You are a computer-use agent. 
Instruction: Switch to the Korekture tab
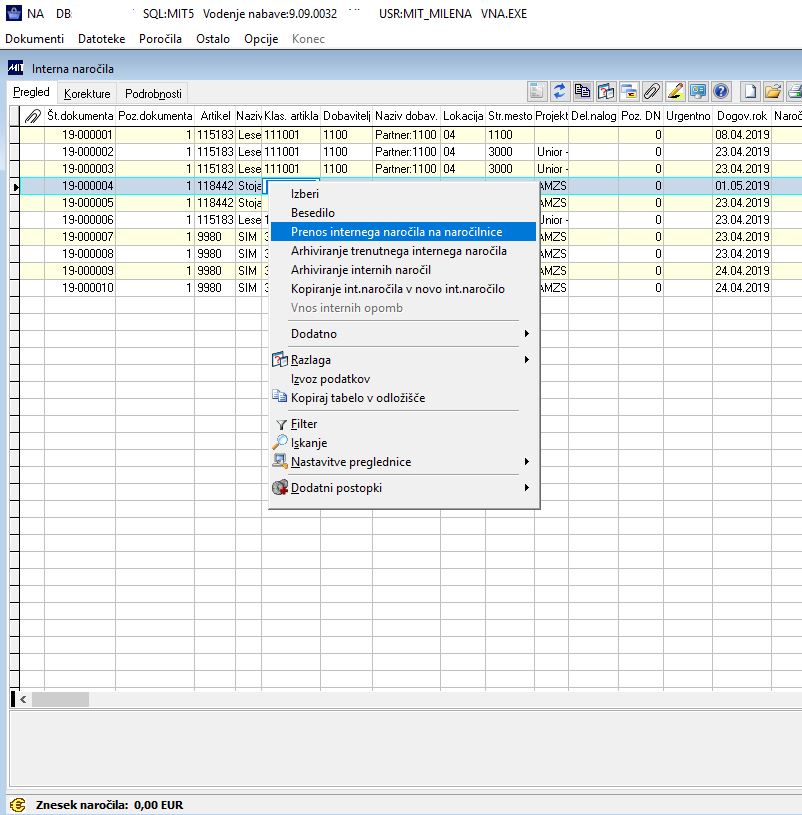87,94
